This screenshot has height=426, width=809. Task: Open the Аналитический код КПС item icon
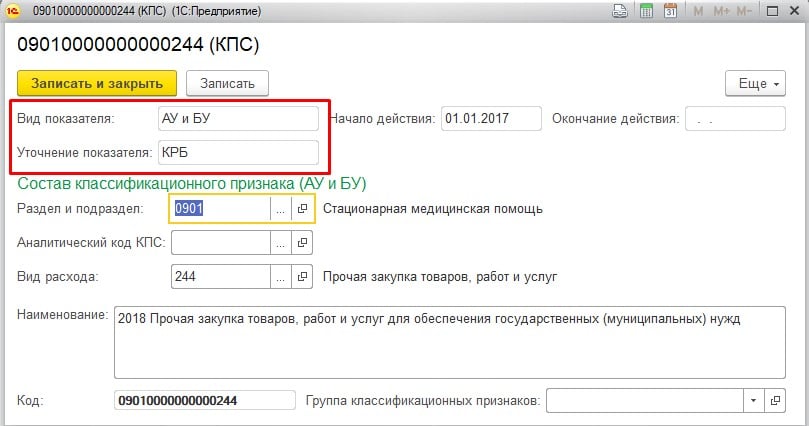click(302, 242)
